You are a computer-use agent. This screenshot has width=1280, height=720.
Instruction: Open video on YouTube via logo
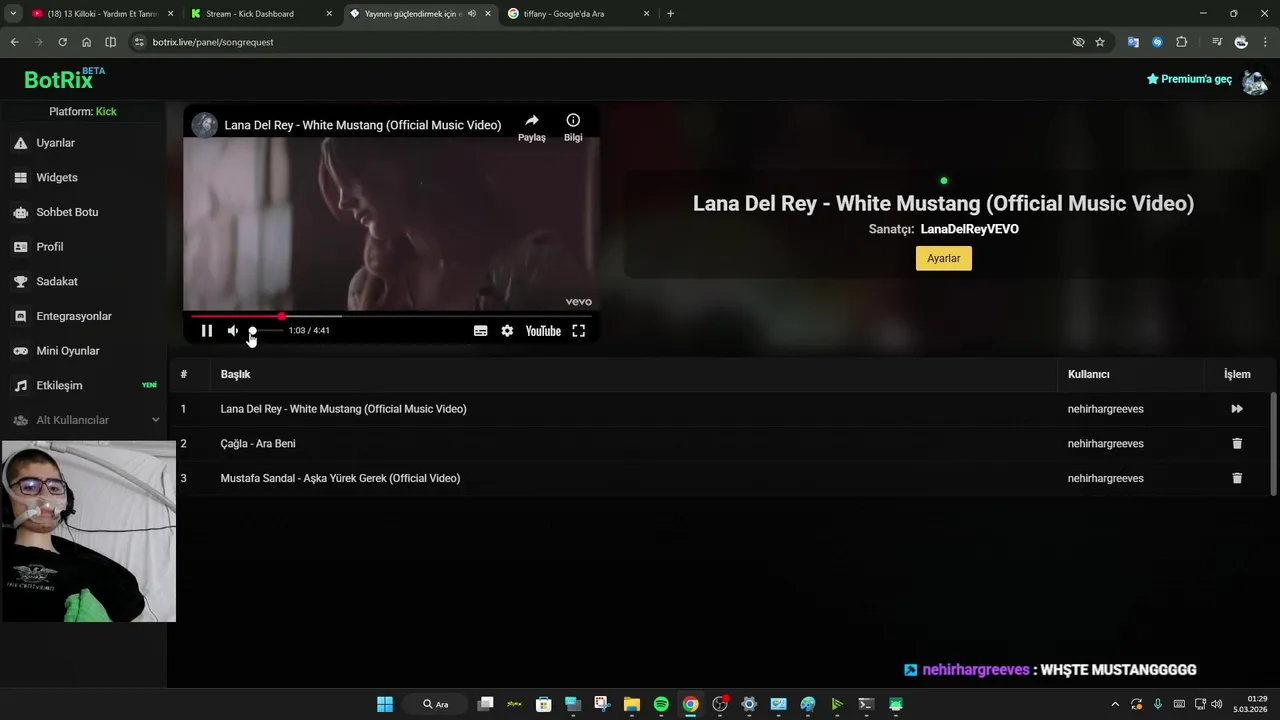point(543,331)
